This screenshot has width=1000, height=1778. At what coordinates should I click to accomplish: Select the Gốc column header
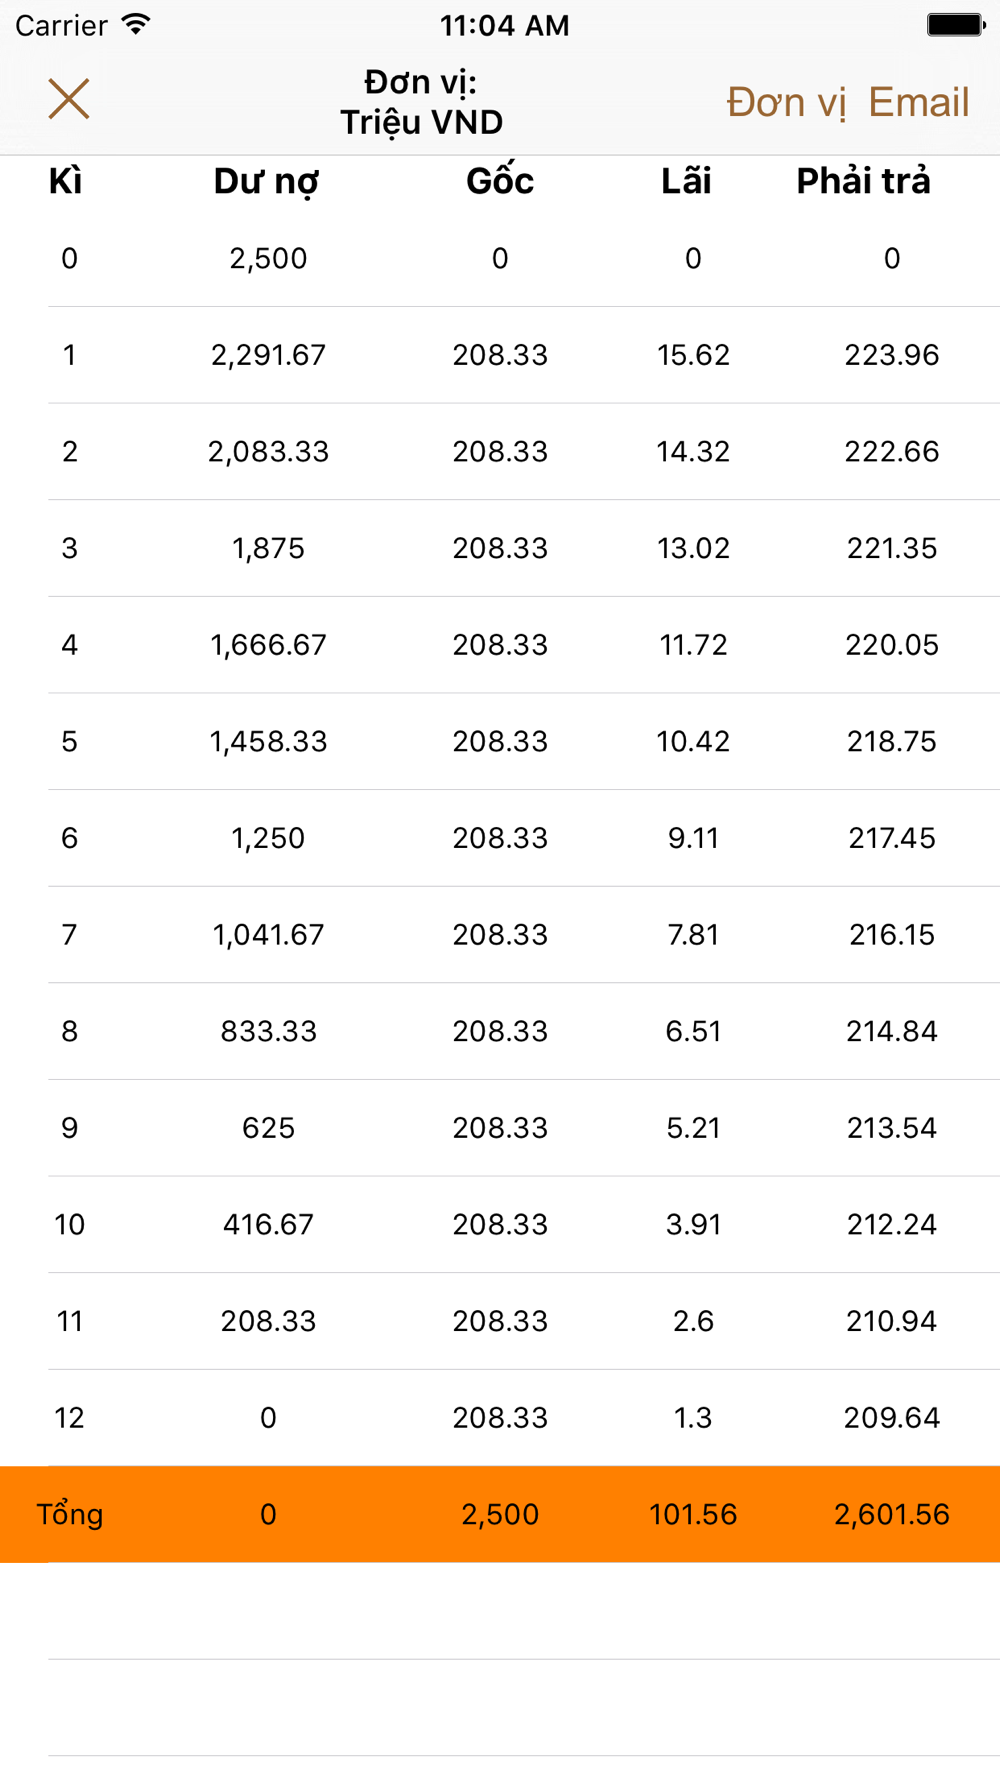(500, 181)
